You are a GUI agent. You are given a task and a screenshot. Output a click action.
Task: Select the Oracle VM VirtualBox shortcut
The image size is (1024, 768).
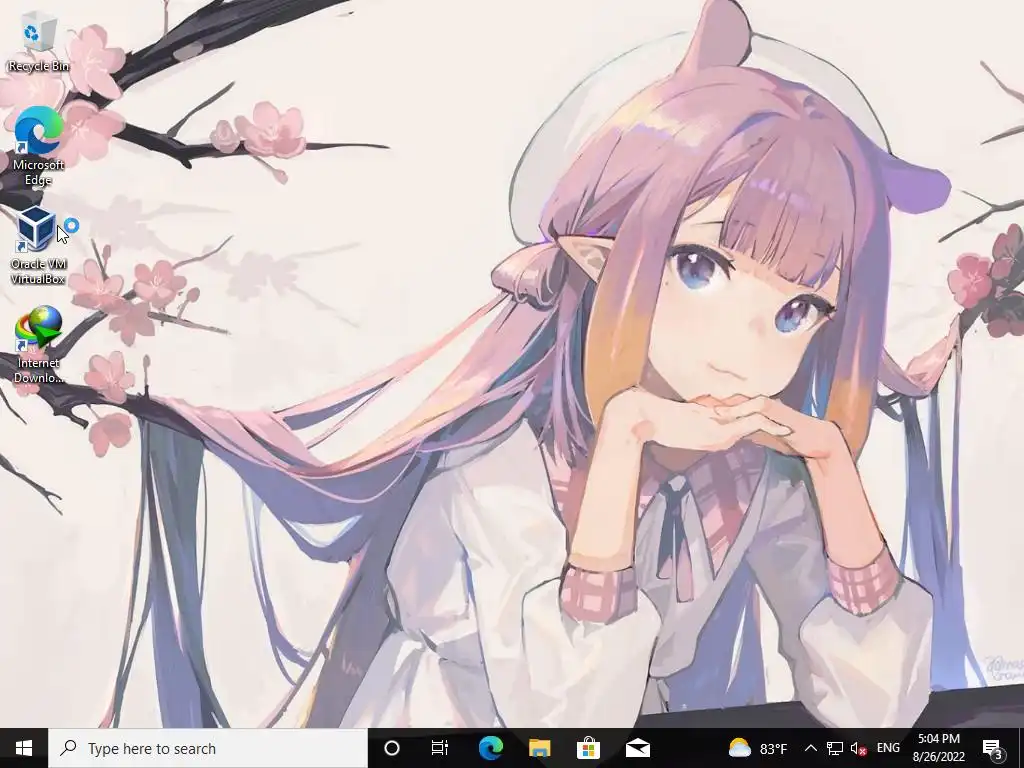[x=38, y=246]
